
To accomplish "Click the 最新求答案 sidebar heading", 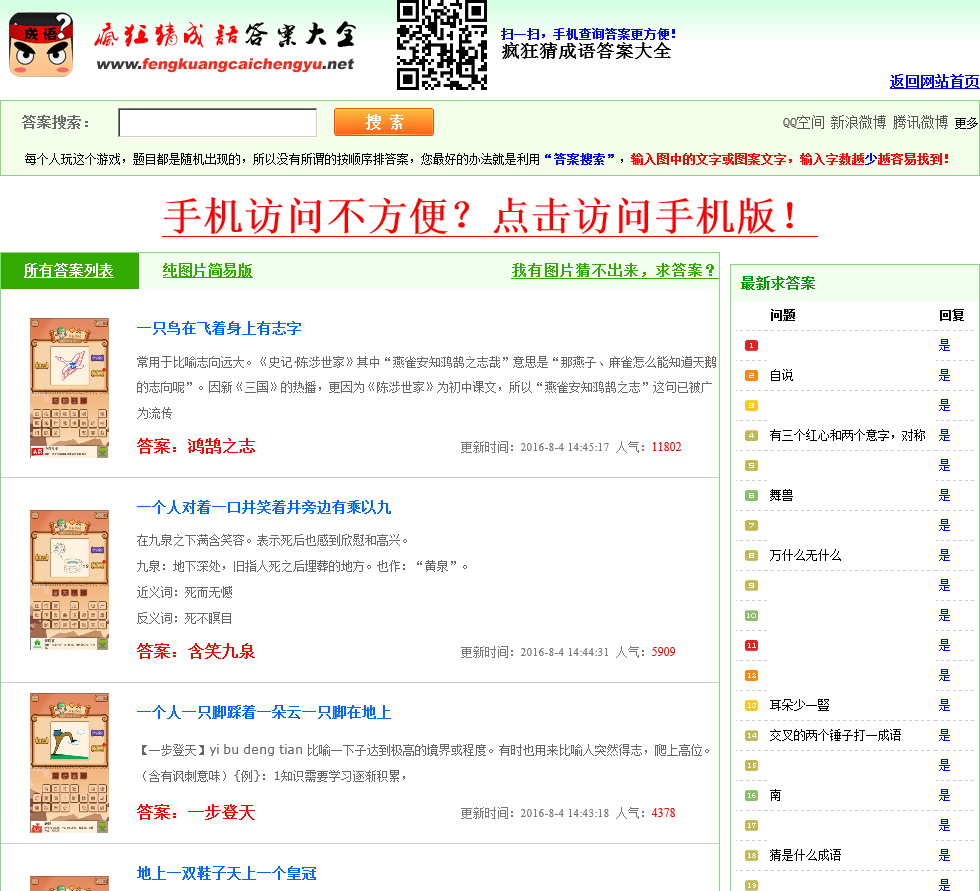I will tap(778, 284).
